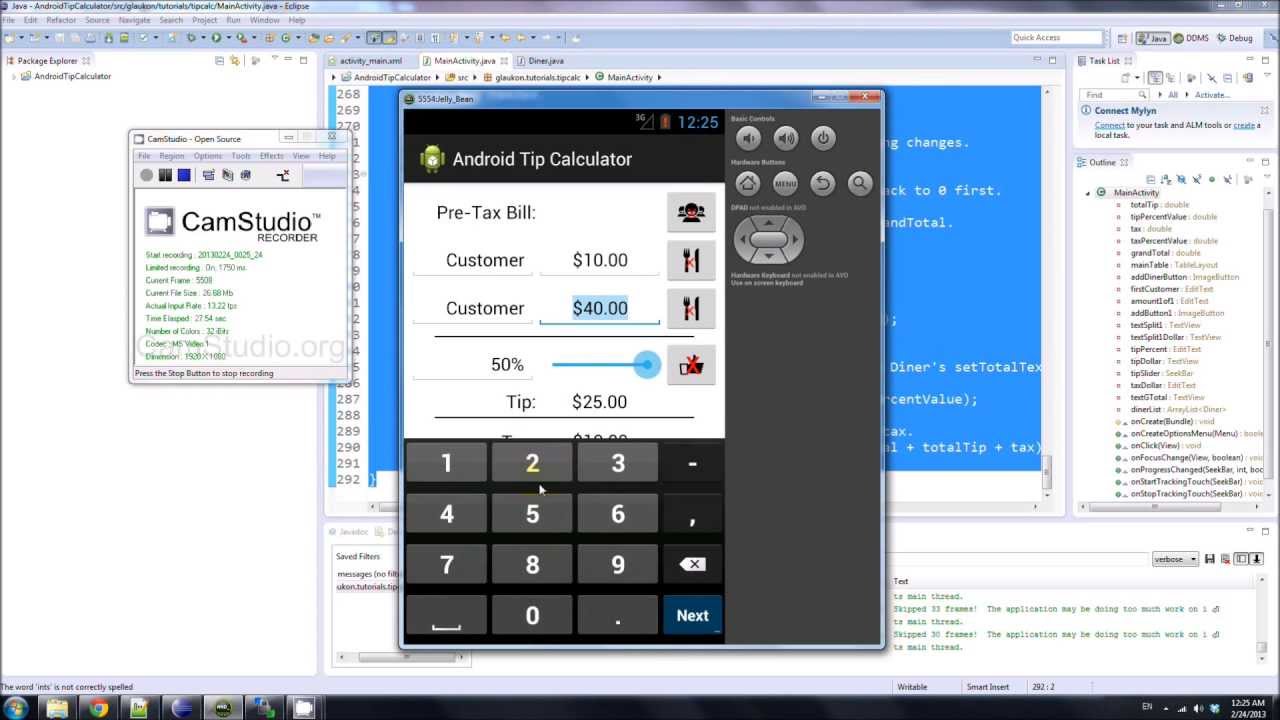Collapse MainActivity node in Outline
This screenshot has width=1280, height=720.
click(x=1088, y=193)
